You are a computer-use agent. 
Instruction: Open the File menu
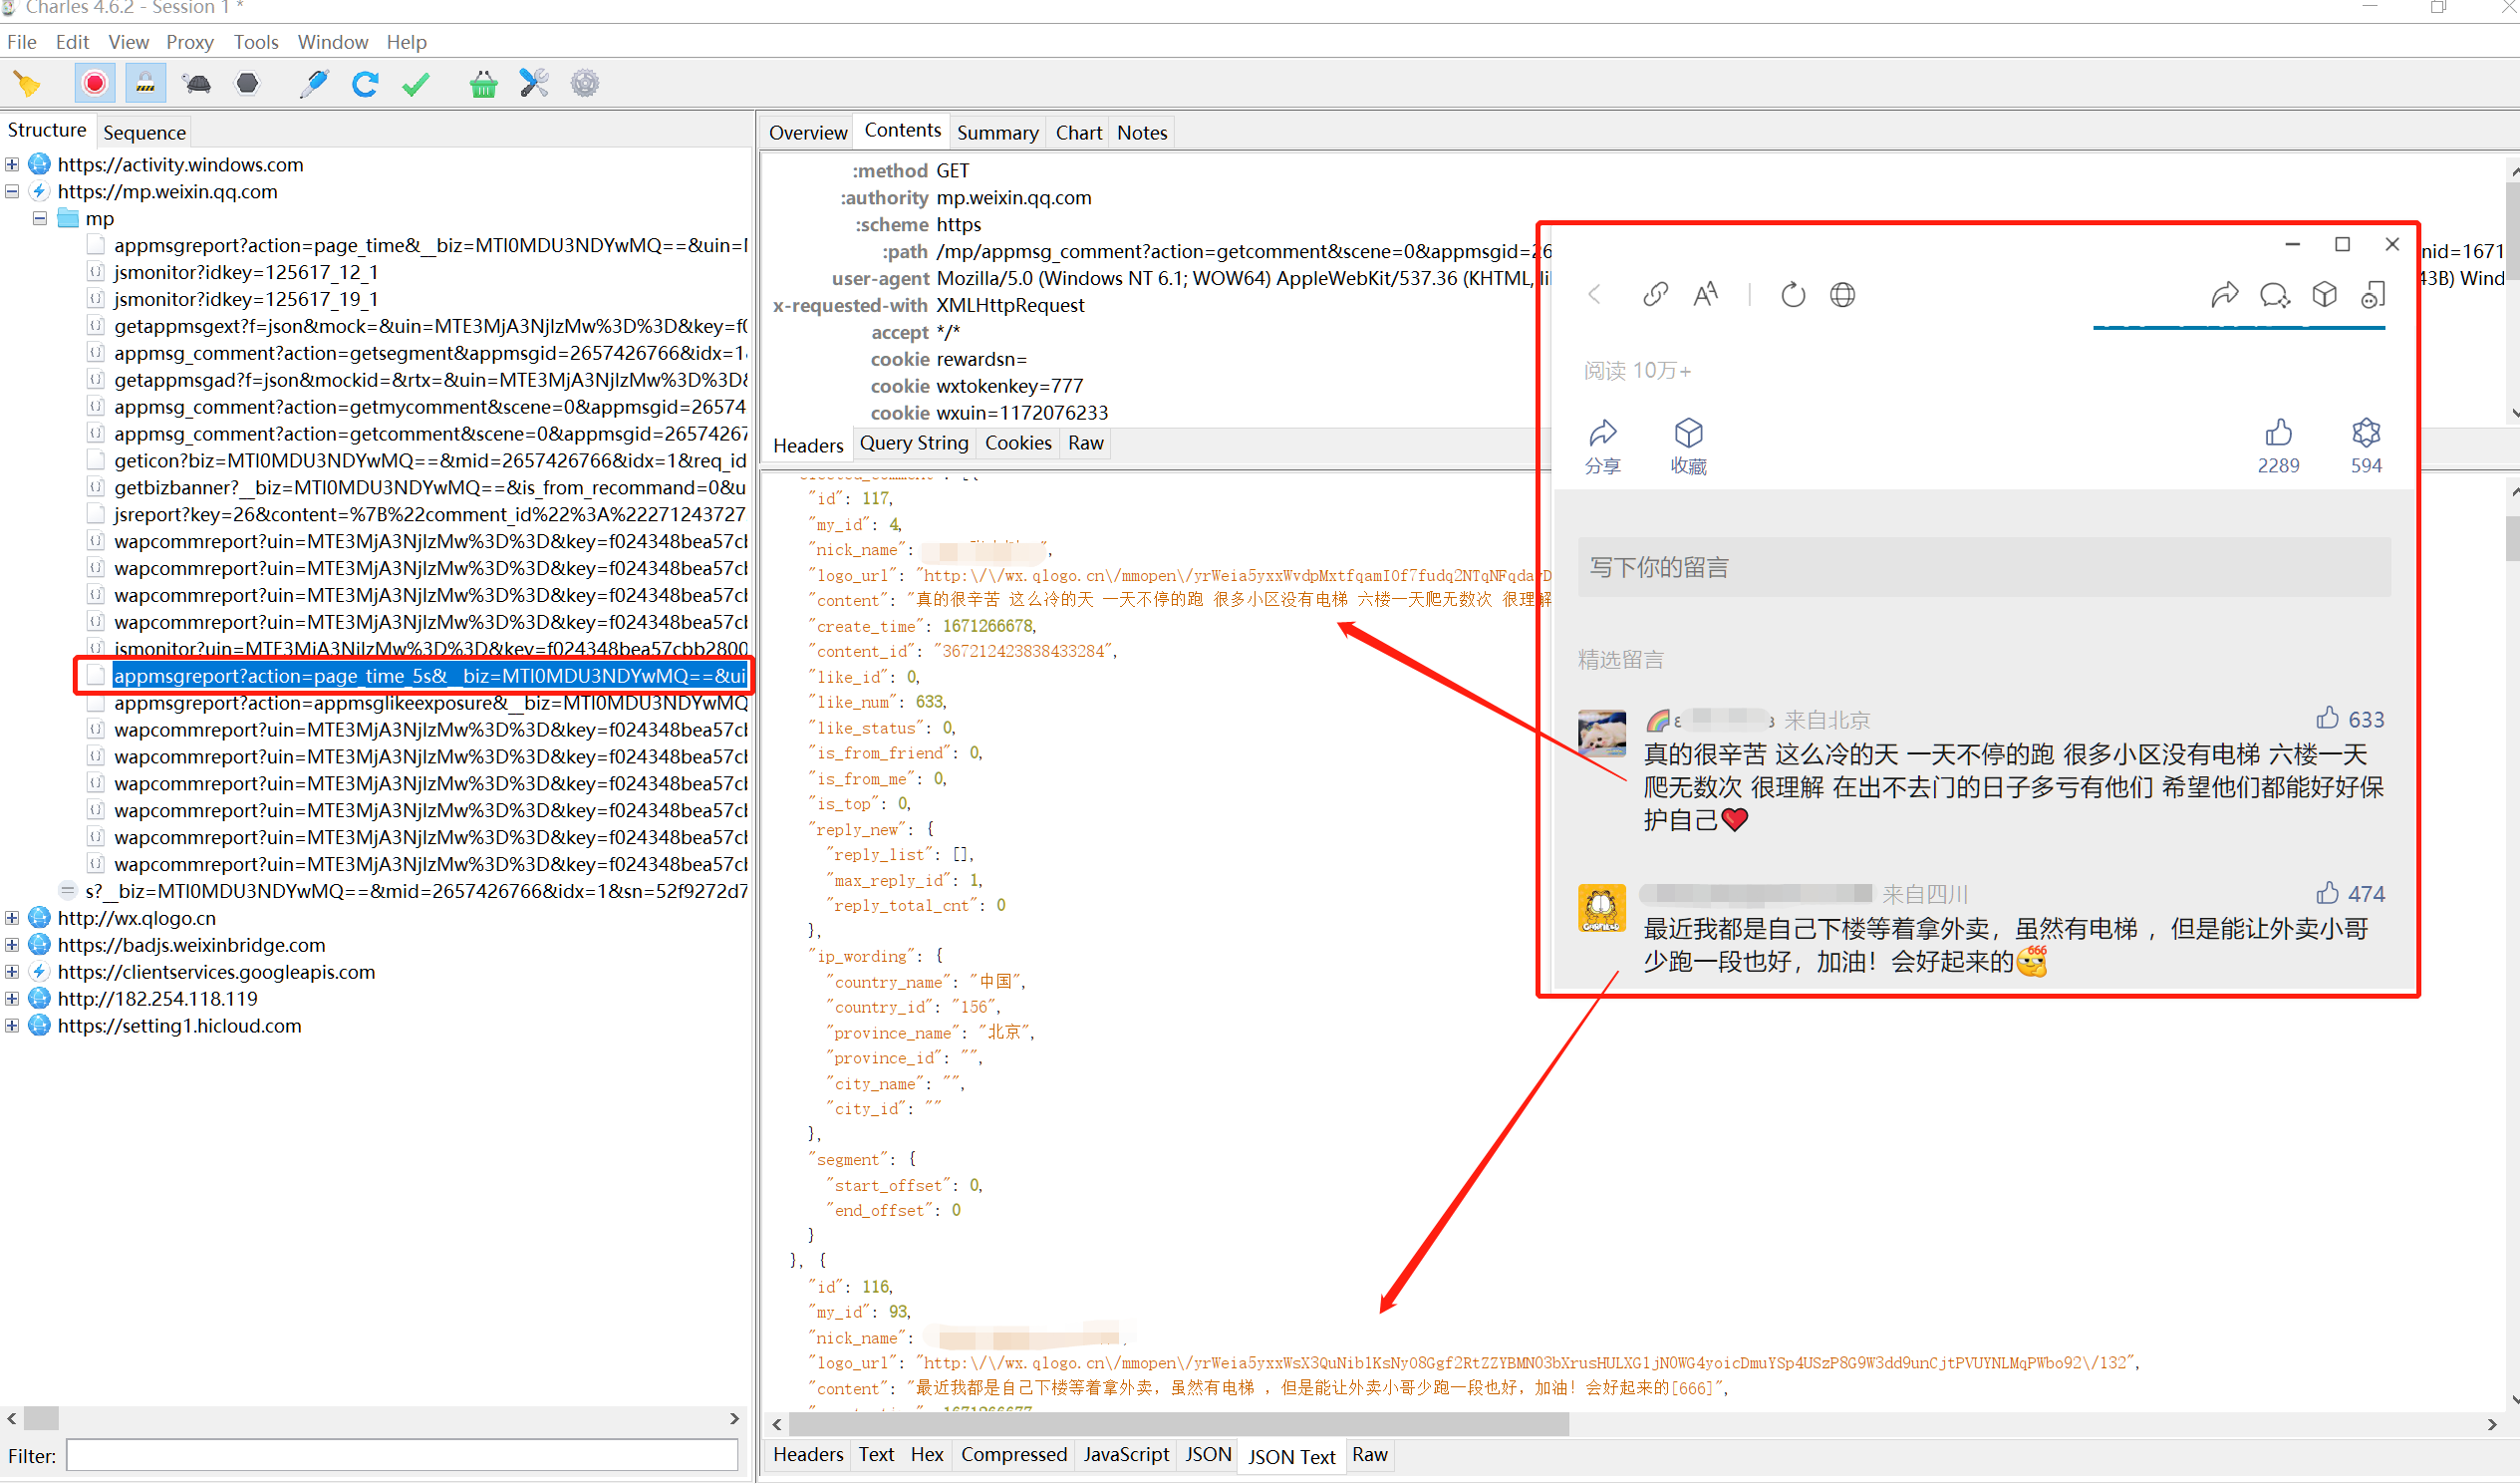(x=21, y=42)
